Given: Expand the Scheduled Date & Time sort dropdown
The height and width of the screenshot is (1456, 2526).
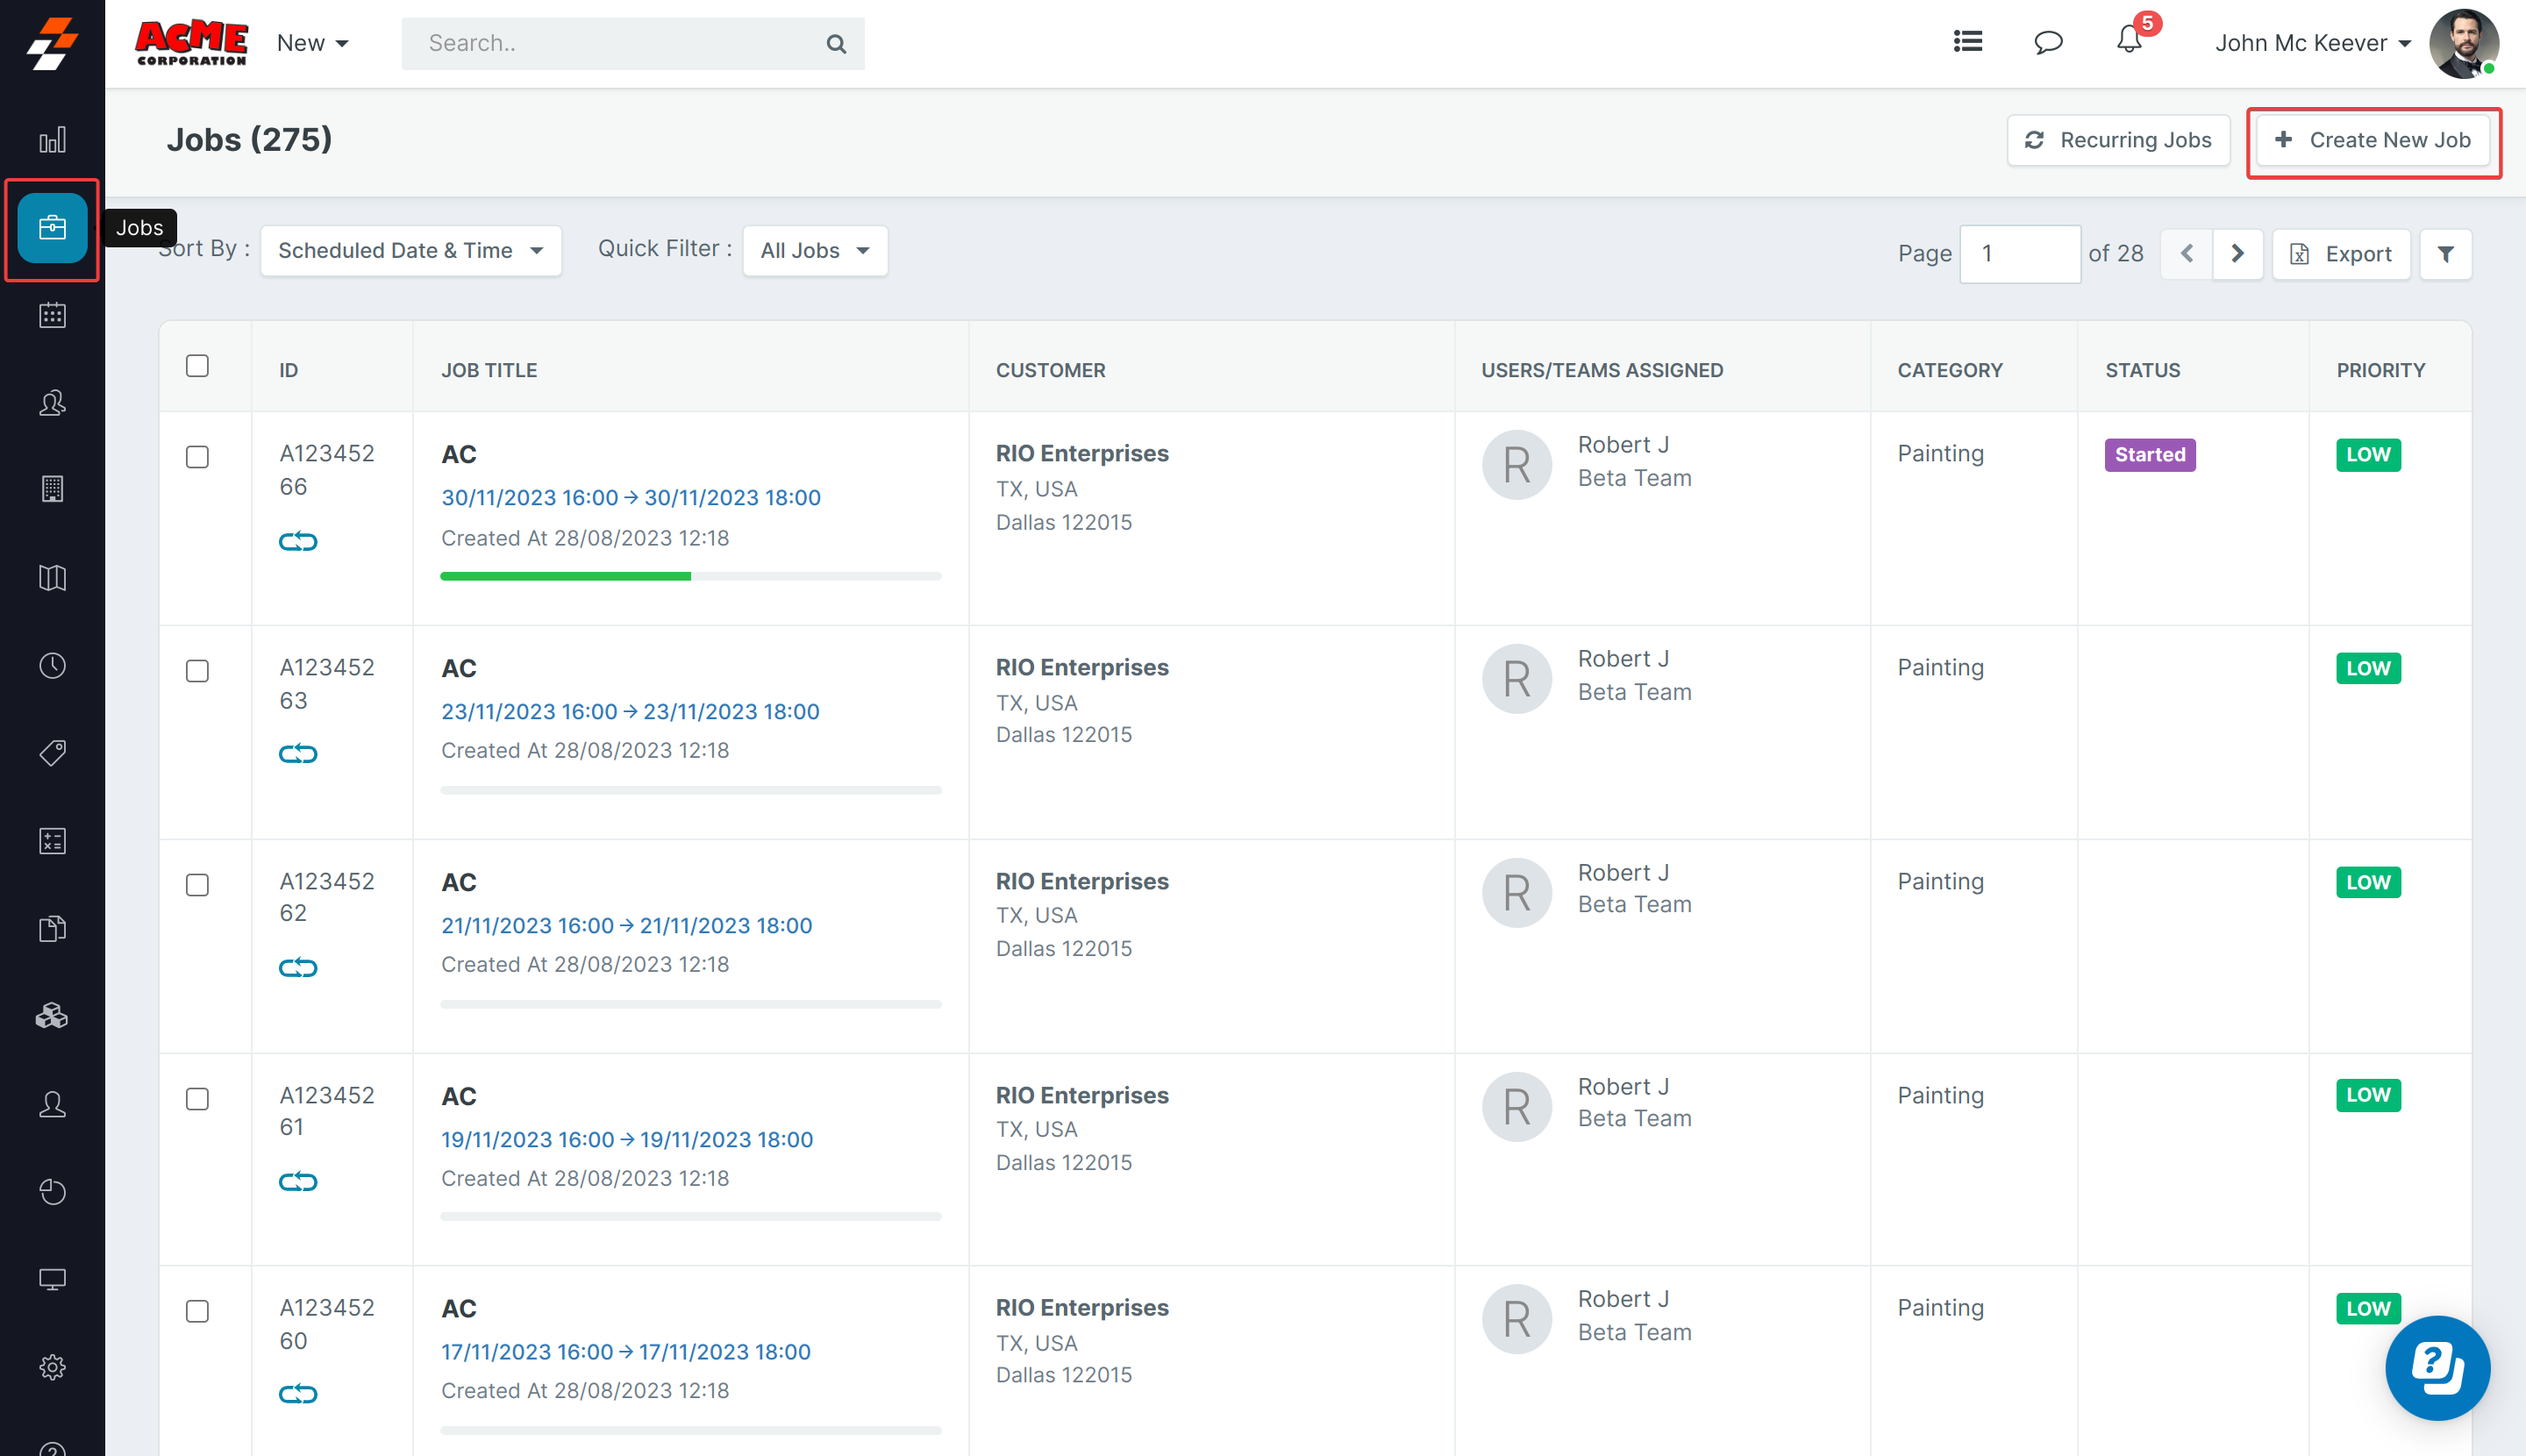Looking at the screenshot, I should [410, 251].
